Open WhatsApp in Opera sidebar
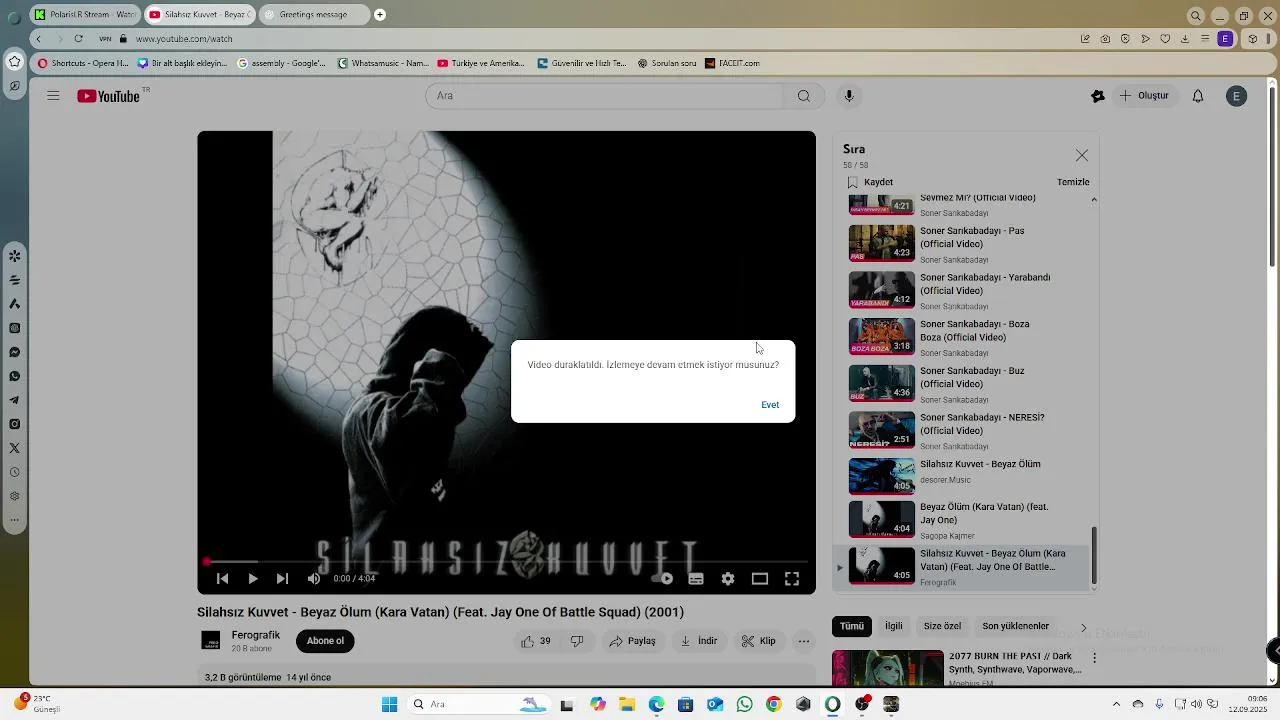 15,376
